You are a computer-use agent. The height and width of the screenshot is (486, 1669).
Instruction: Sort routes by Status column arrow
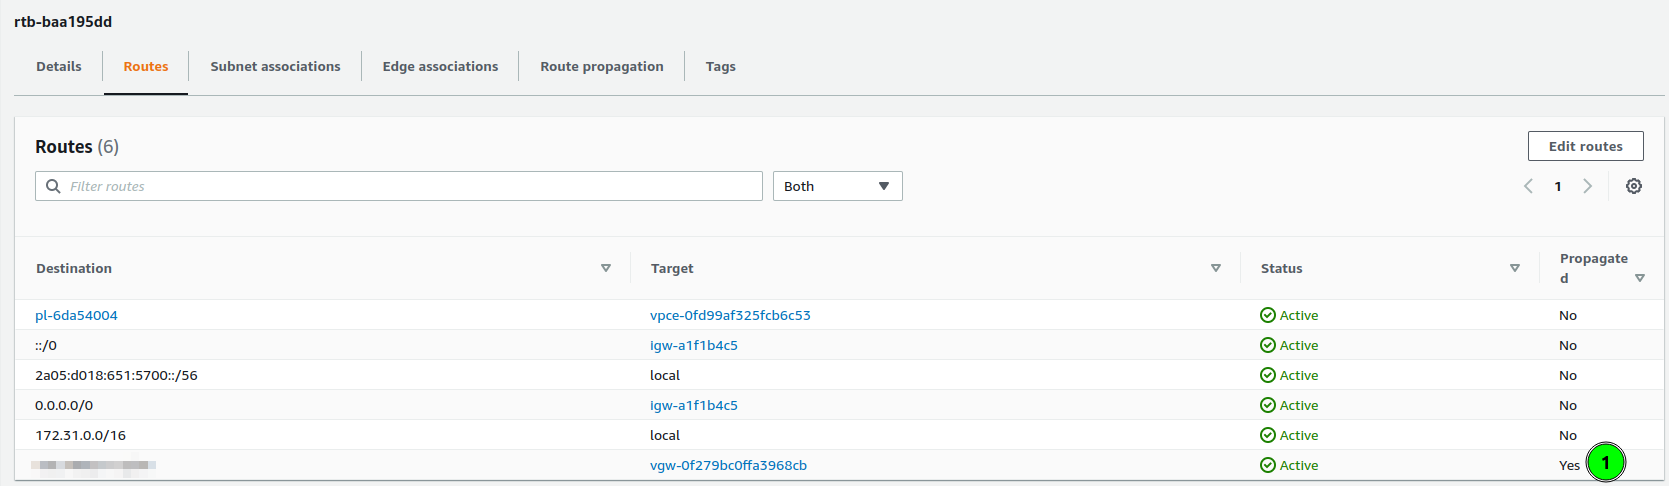tap(1514, 268)
